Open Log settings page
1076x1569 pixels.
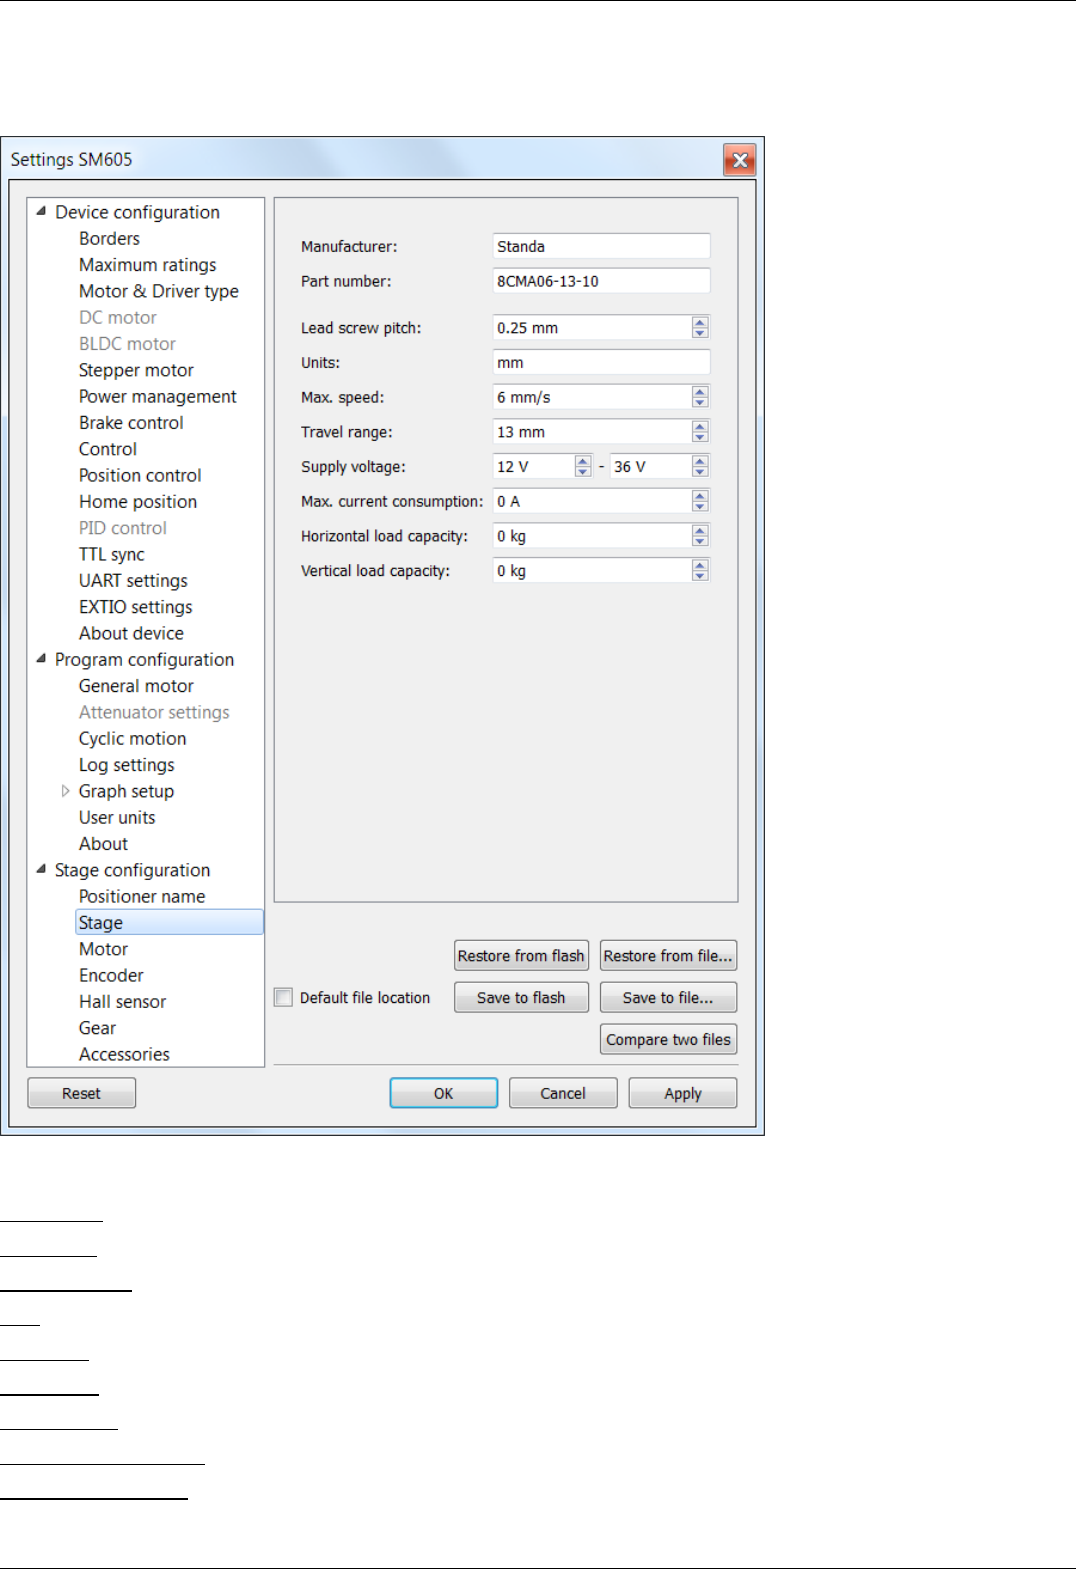(x=126, y=765)
